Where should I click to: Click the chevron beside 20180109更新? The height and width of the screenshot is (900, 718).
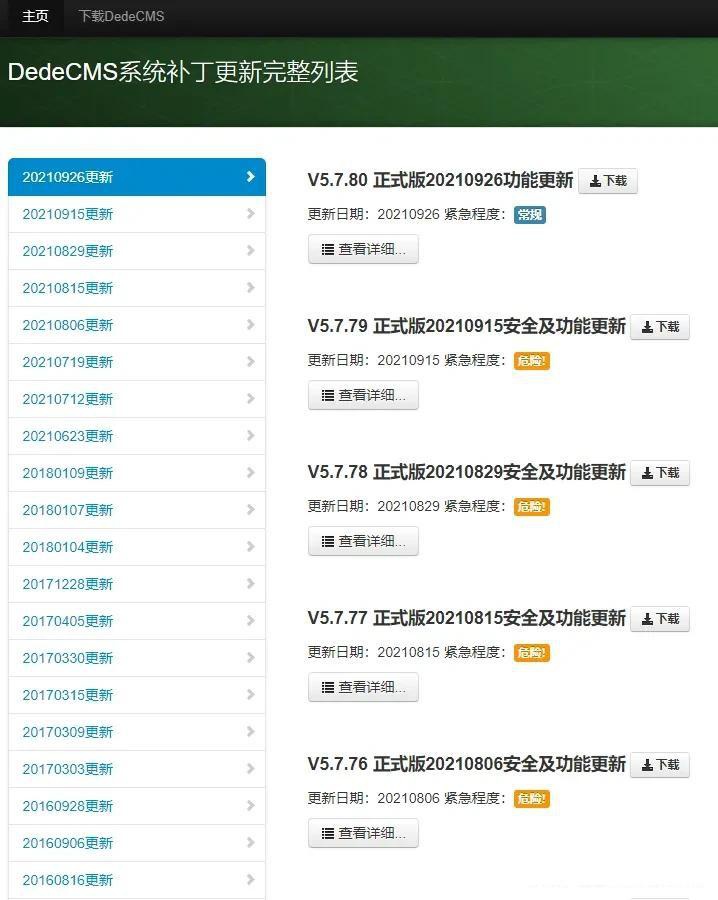click(250, 472)
